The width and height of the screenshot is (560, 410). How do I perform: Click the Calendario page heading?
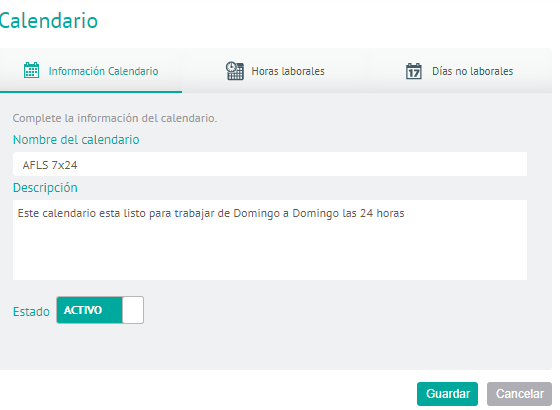coord(49,20)
